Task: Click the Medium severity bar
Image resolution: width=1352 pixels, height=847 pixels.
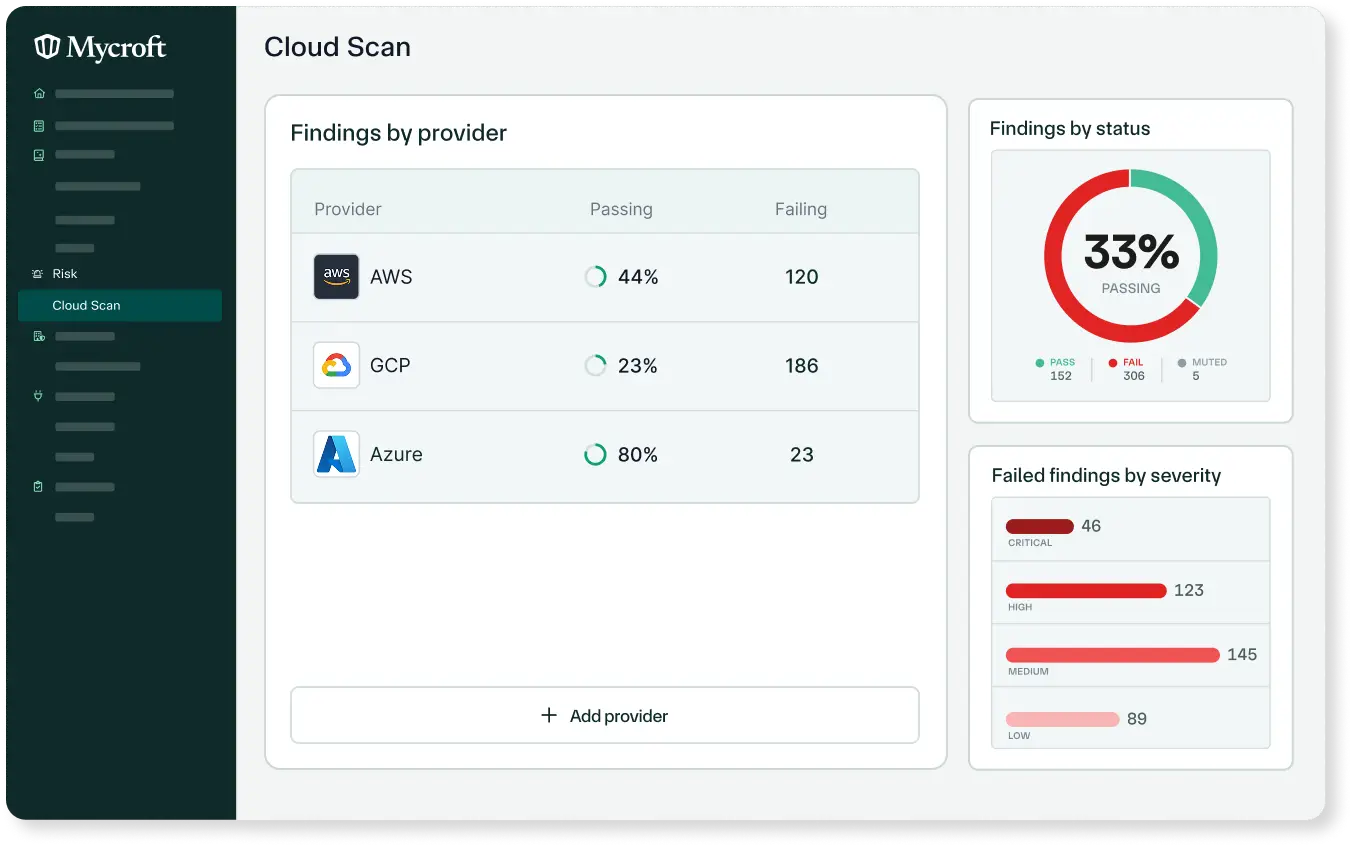Action: (x=1112, y=655)
